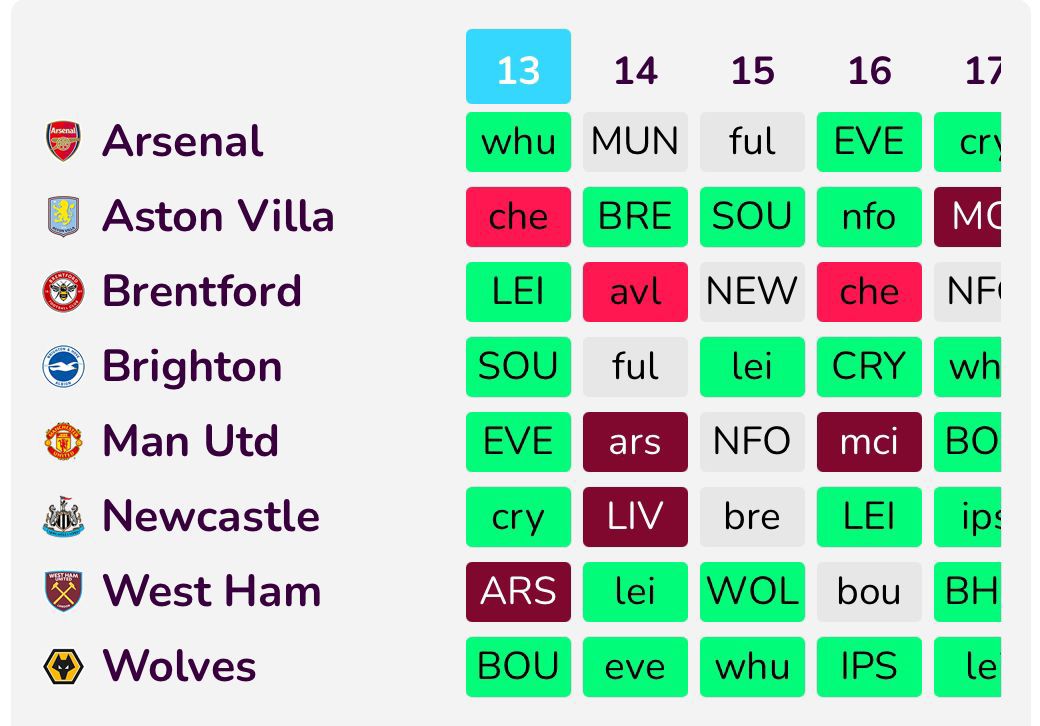Screen dimensions: 1040x726
Task: Select the Brentford bee crest
Action: pos(62,291)
